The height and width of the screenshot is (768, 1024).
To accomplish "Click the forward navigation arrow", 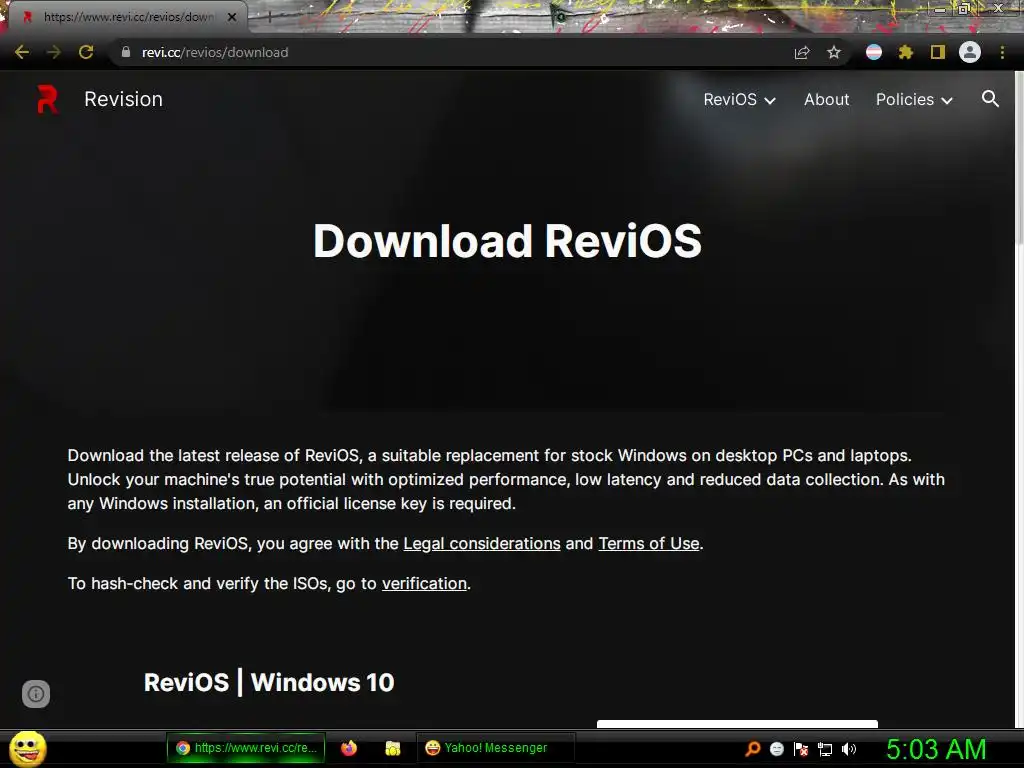I will pos(54,52).
